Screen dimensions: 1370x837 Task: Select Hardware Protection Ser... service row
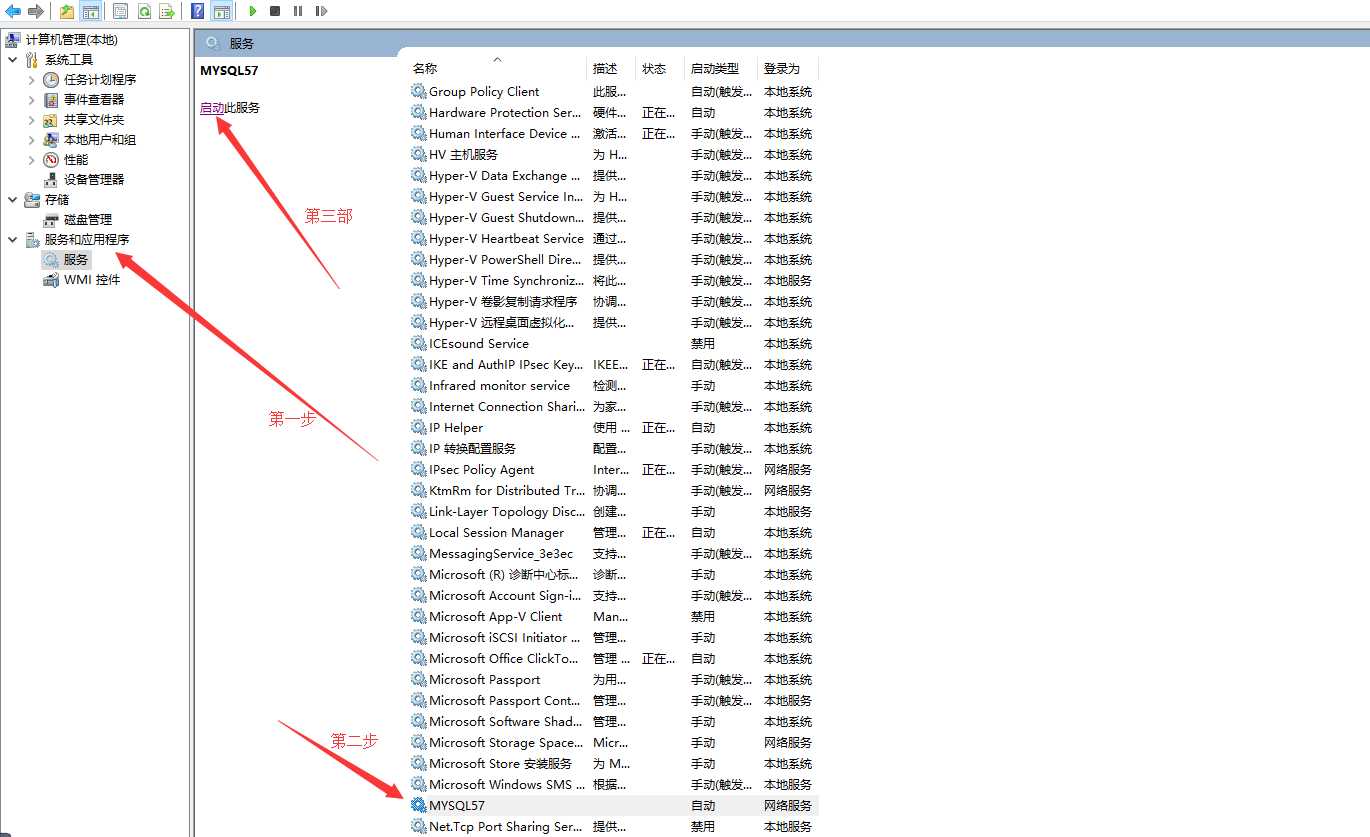coord(613,112)
